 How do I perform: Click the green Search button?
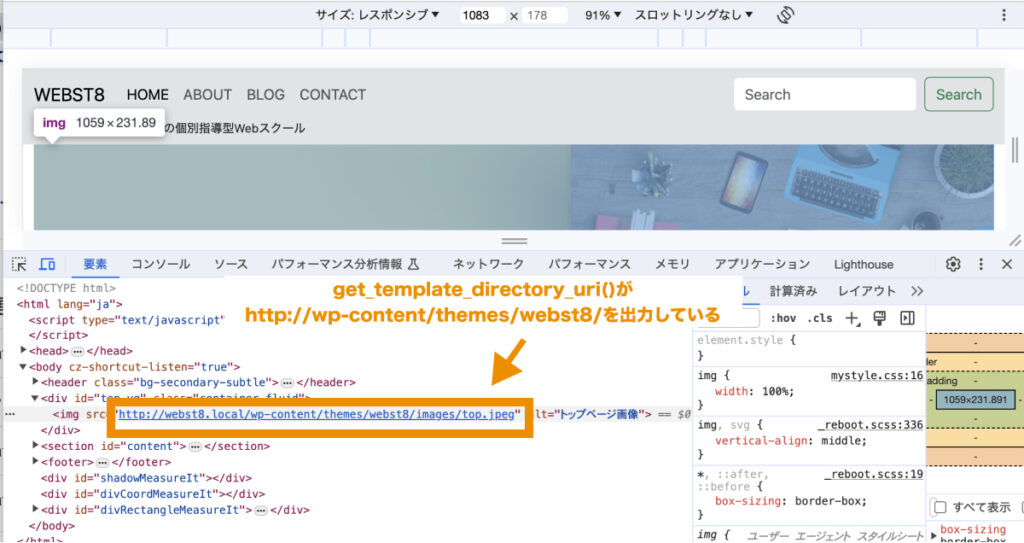click(958, 95)
